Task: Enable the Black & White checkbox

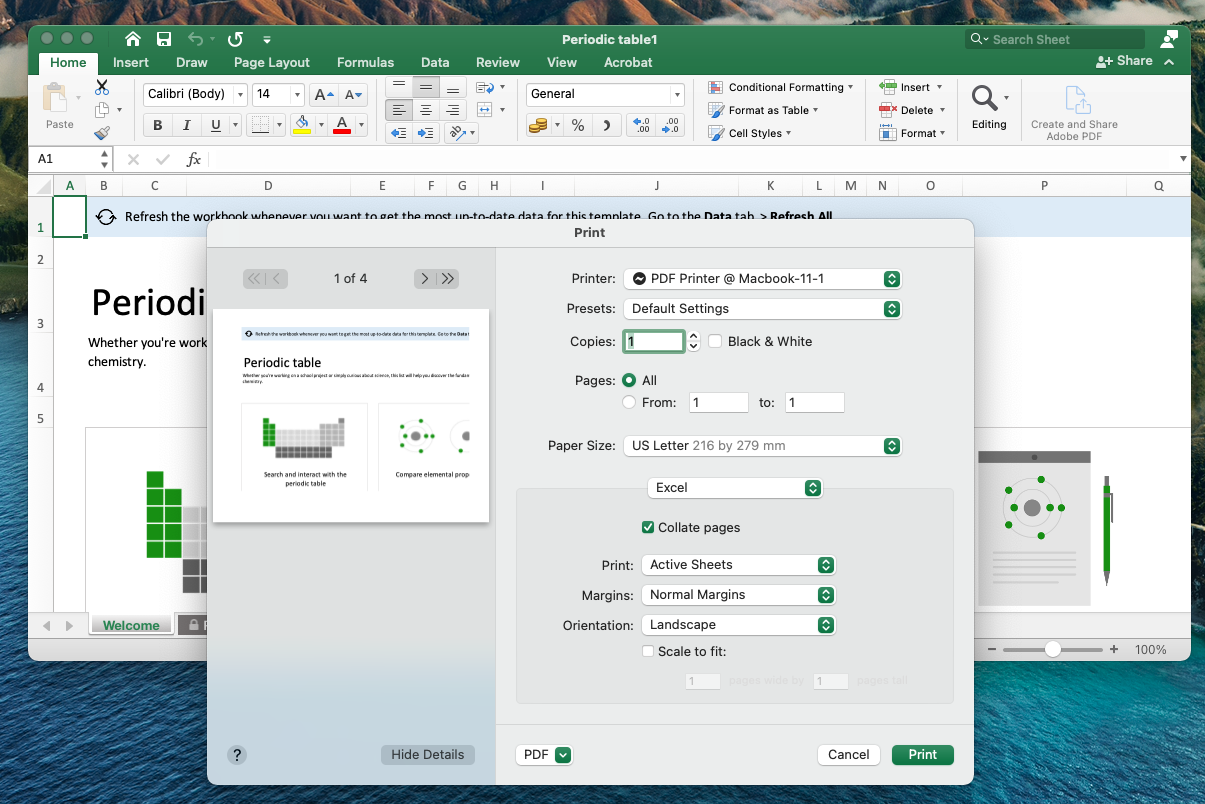Action: point(715,341)
